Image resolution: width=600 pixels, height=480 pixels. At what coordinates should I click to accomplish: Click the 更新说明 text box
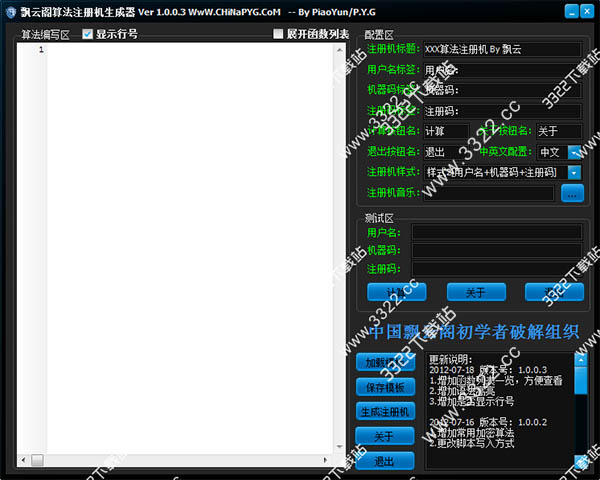click(499, 411)
